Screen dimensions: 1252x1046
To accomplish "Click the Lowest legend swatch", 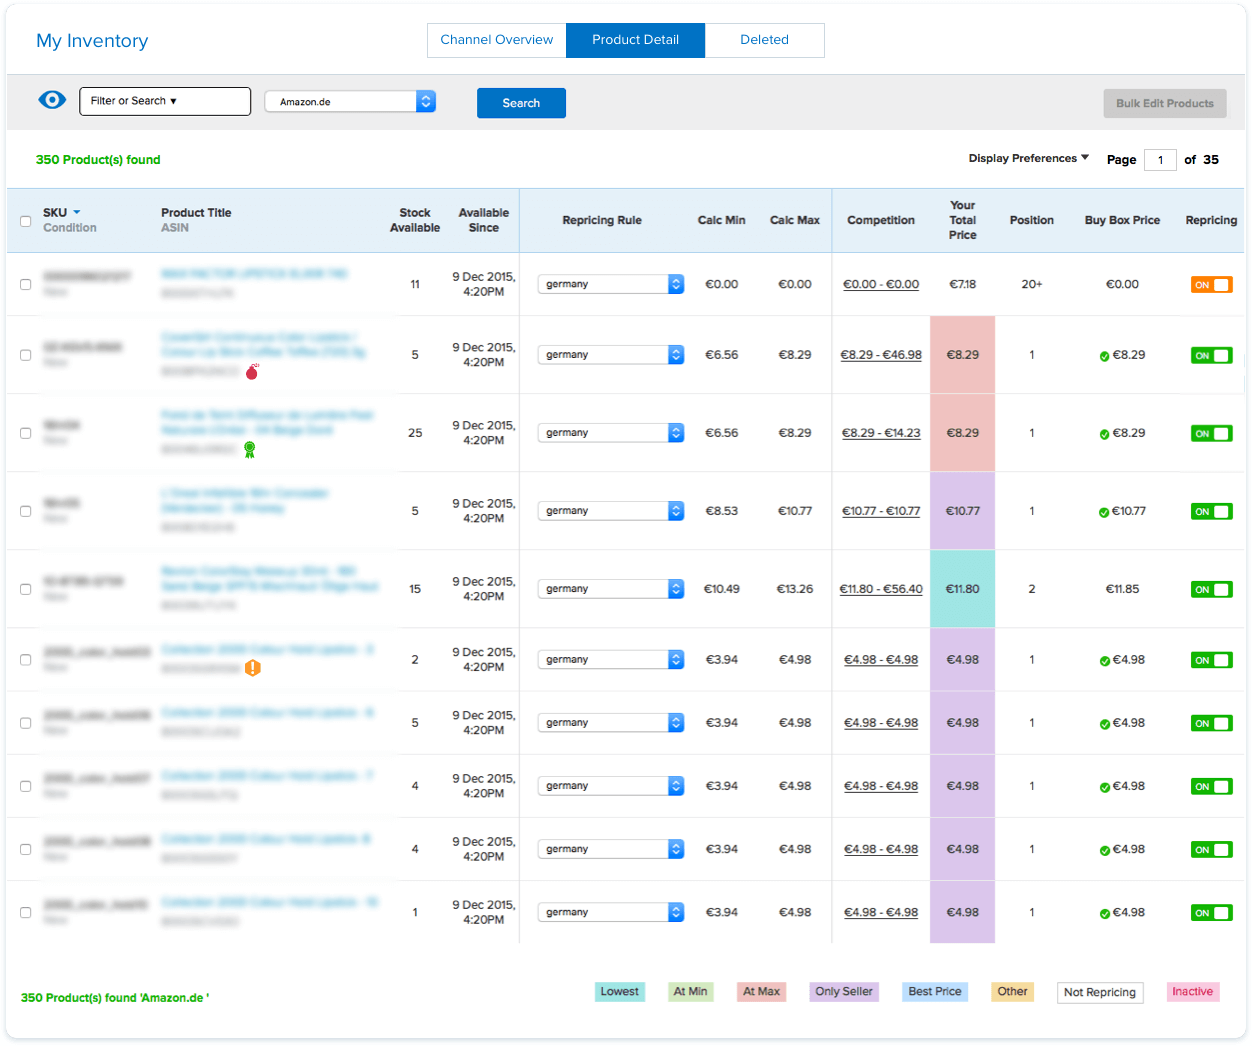I will [620, 992].
